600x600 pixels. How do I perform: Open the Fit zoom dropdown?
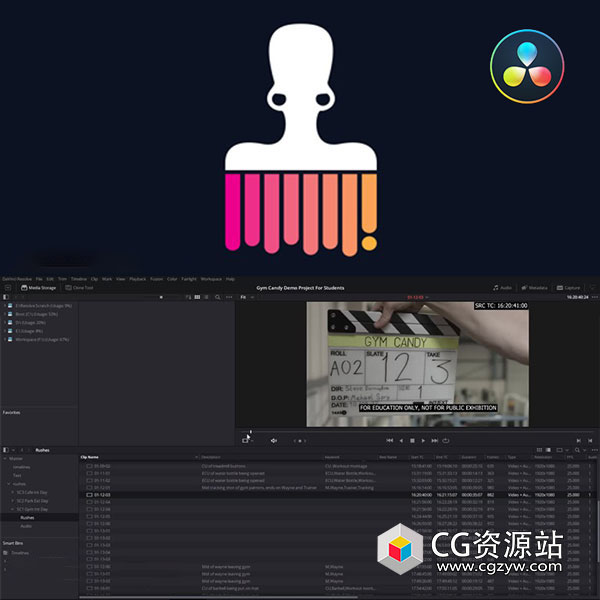[x=246, y=297]
